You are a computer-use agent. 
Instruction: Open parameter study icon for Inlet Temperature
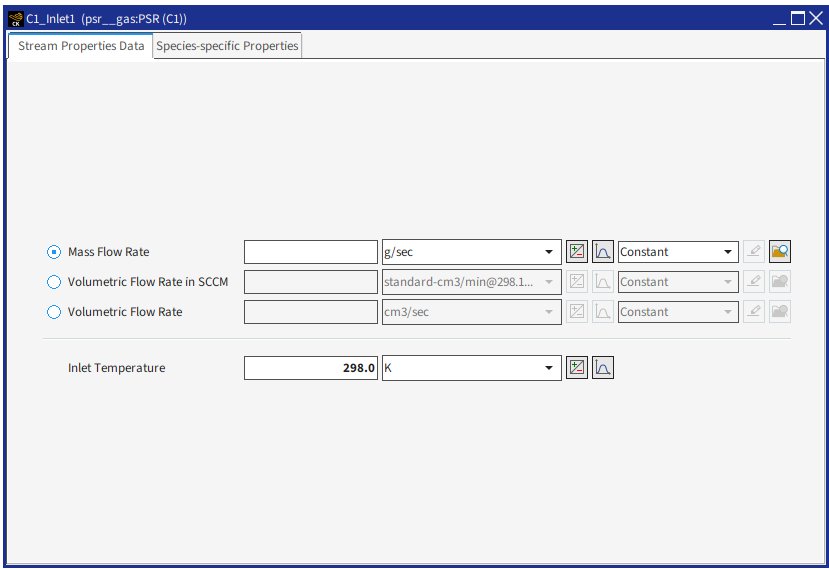tap(577, 368)
